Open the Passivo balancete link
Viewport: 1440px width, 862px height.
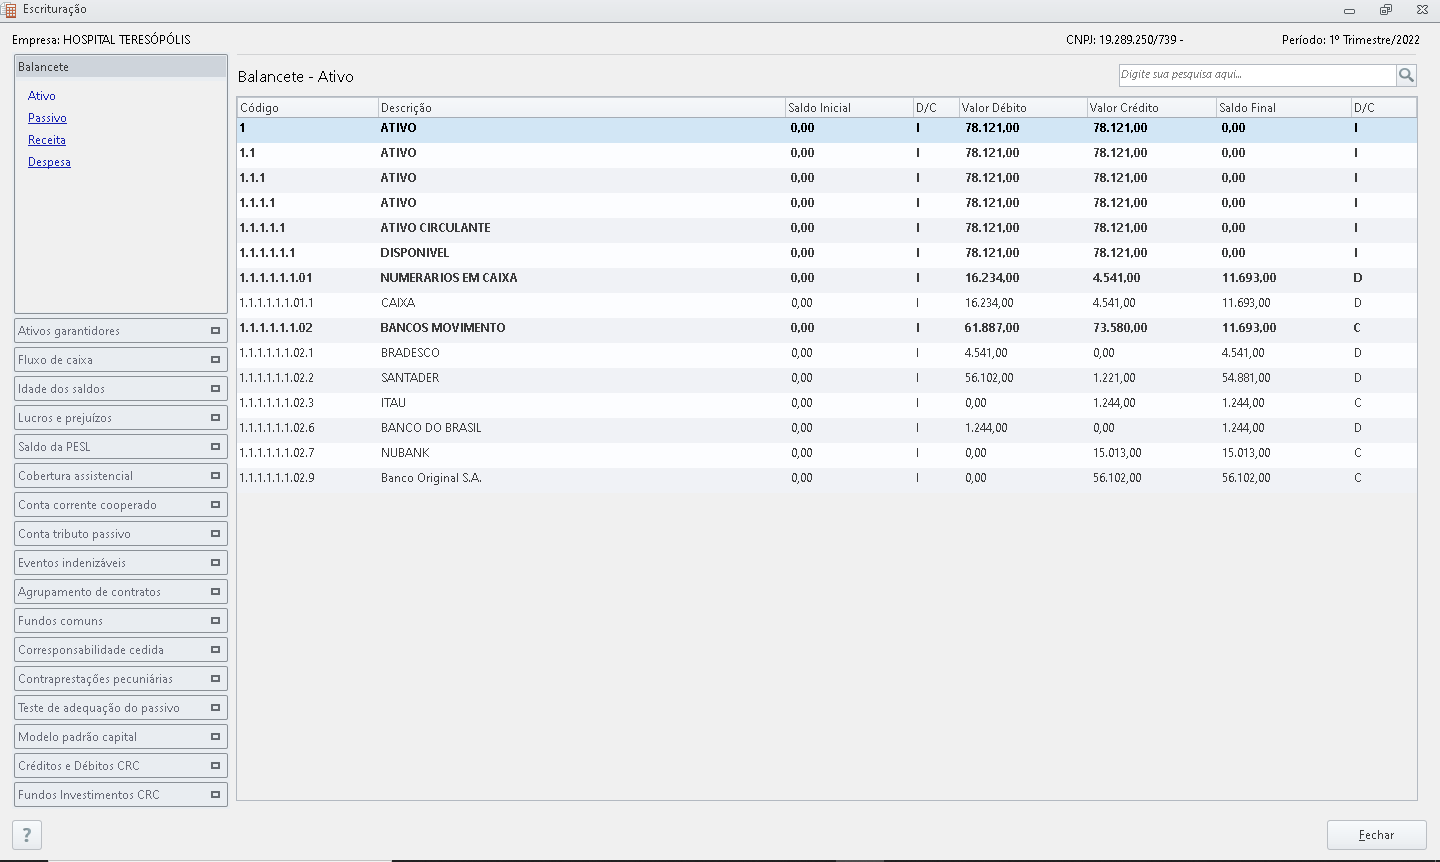[x=47, y=118]
